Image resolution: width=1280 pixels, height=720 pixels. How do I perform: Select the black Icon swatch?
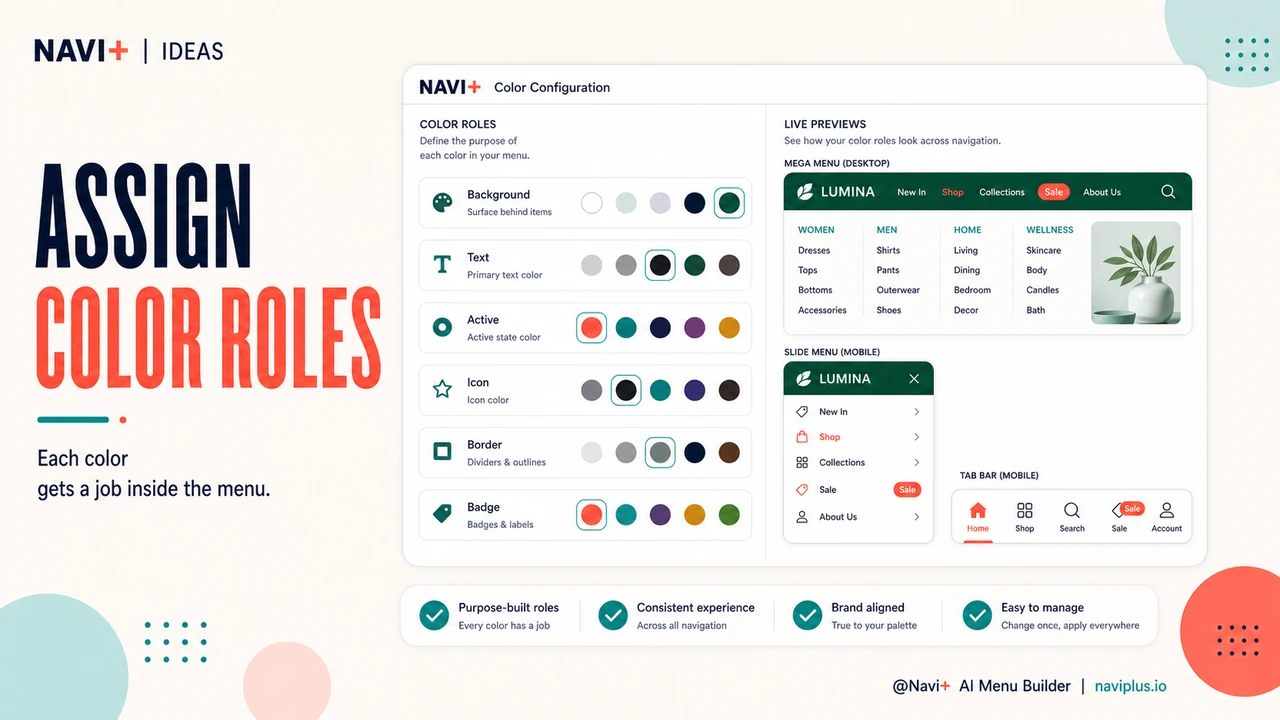pos(626,390)
